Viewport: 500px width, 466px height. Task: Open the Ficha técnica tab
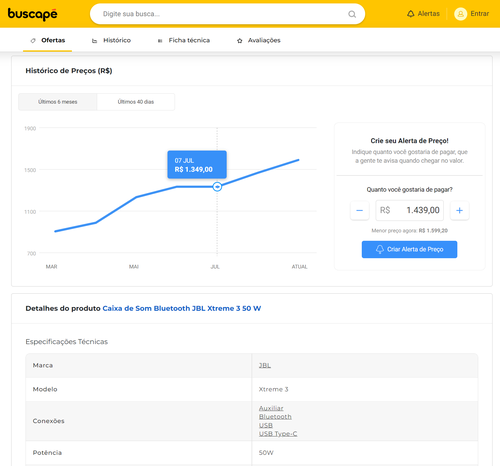pos(189,40)
